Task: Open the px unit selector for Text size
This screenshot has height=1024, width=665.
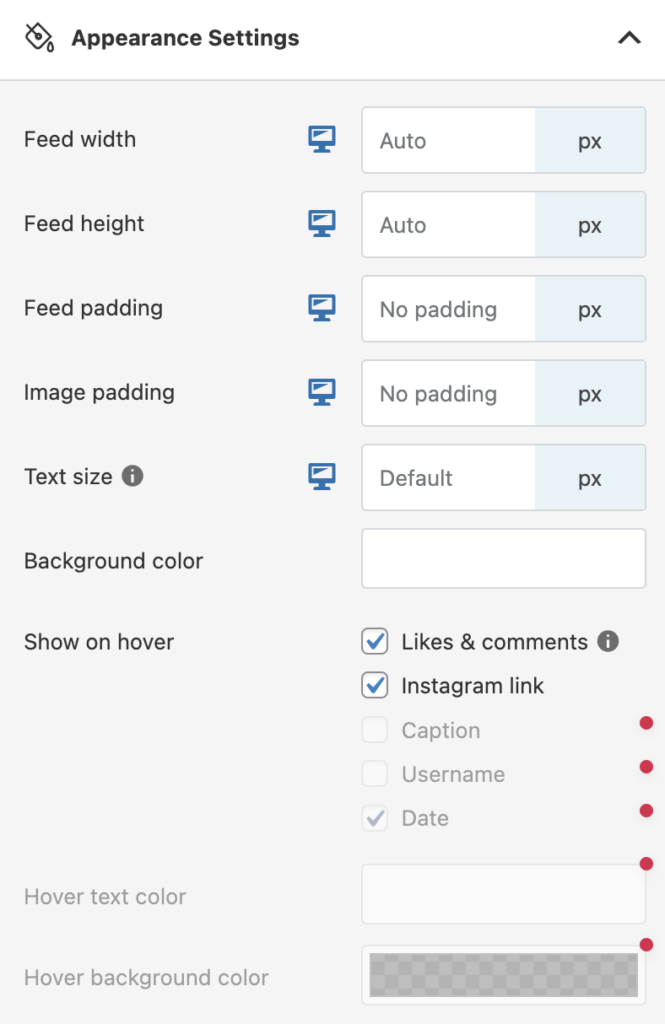Action: 590,478
